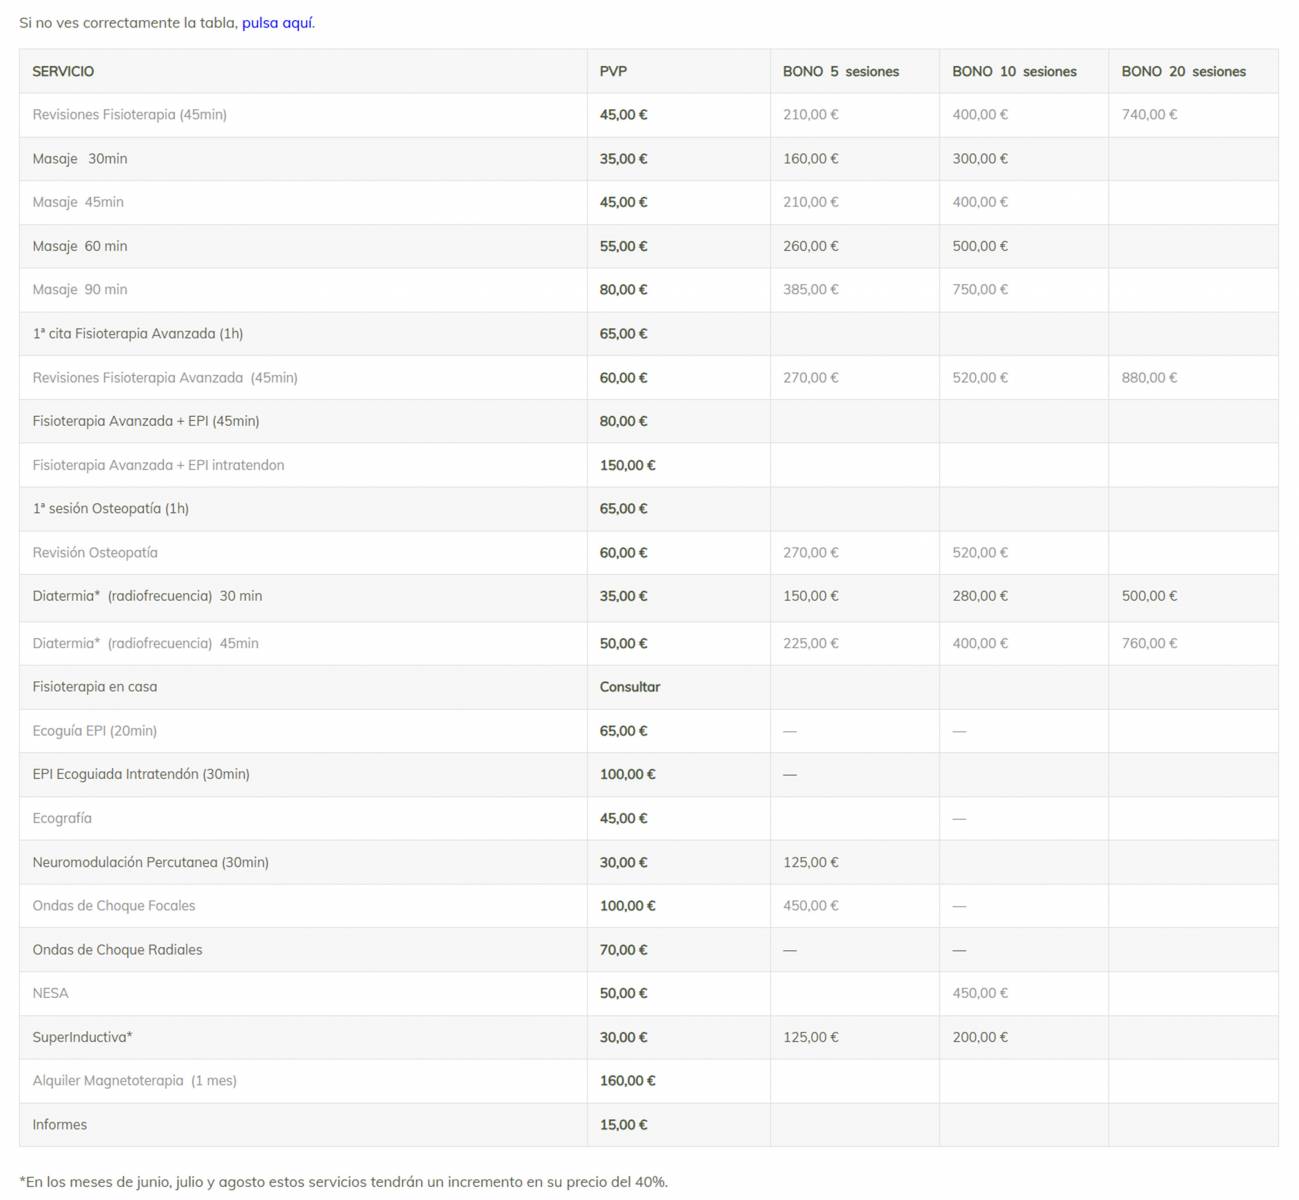The width and height of the screenshot is (1299, 1200).
Task: Click the 740,00 € bono price
Action: pos(1149,115)
